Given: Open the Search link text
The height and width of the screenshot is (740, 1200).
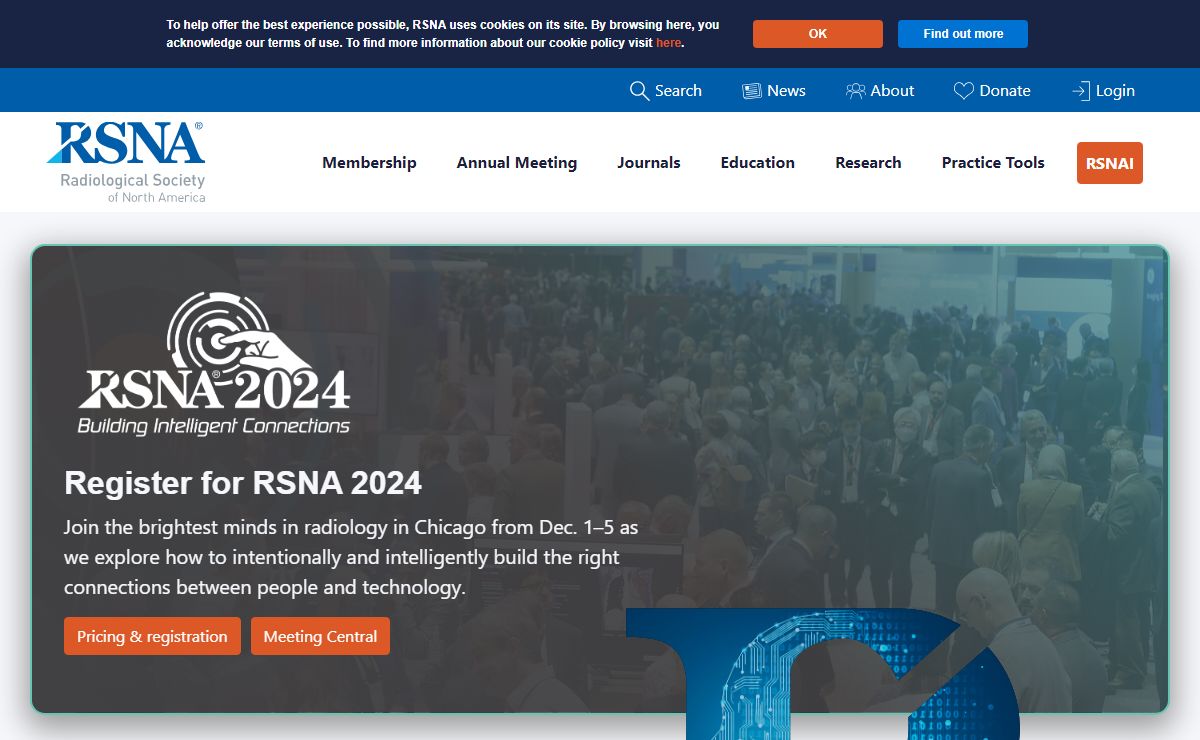Looking at the screenshot, I should [678, 91].
